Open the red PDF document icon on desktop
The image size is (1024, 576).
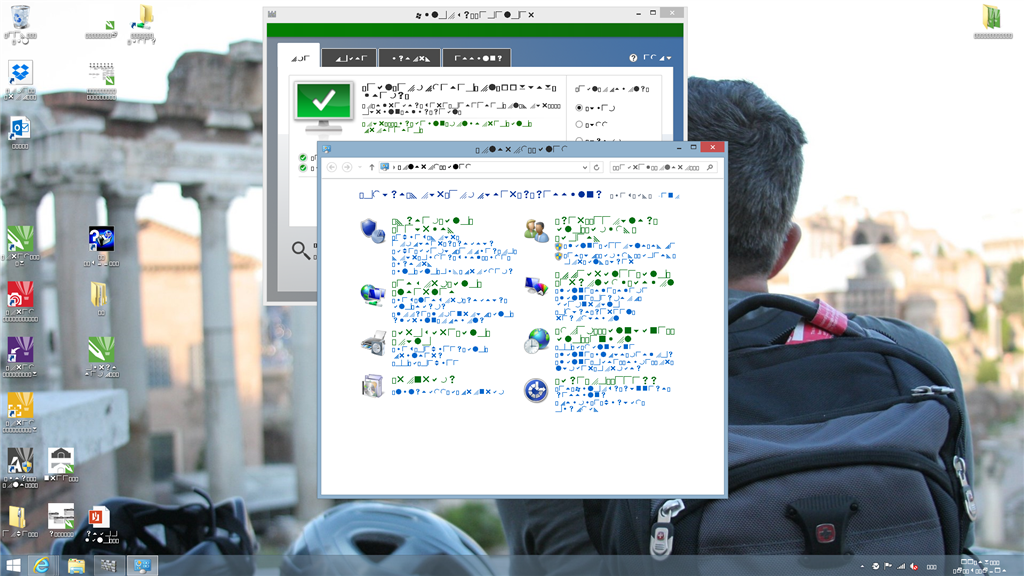click(x=99, y=517)
